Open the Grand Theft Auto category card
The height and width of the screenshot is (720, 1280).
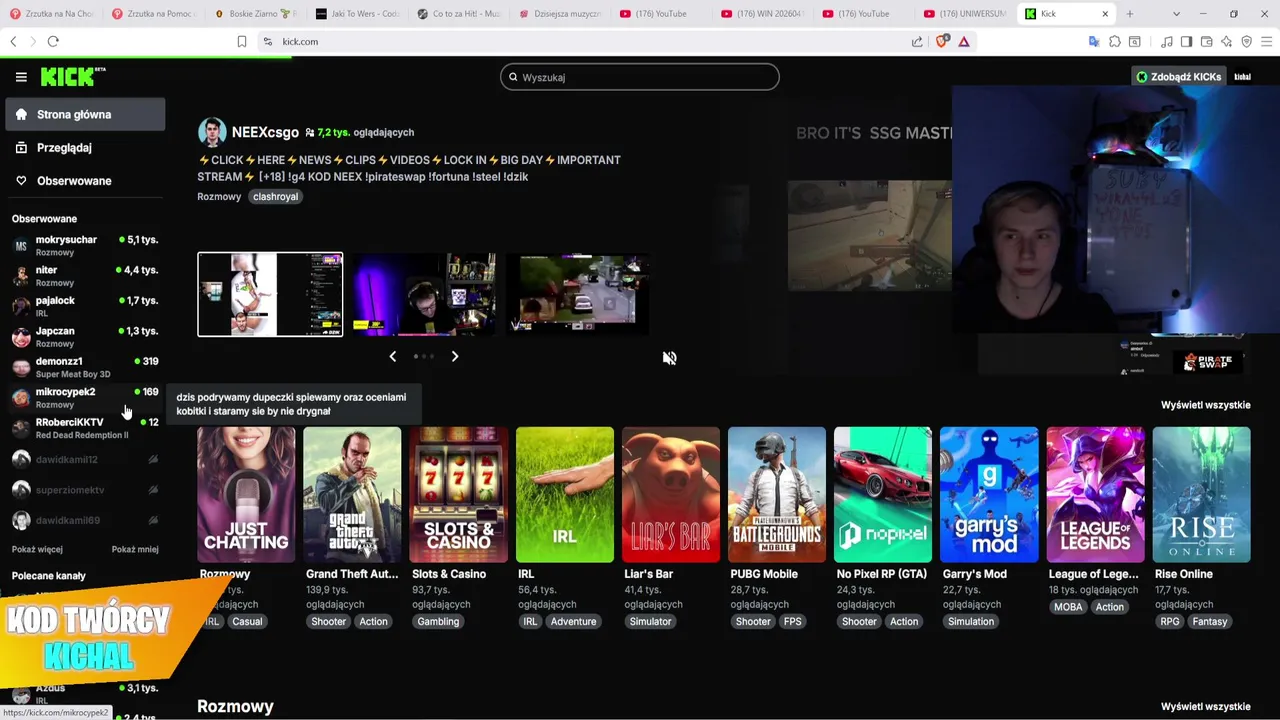pos(352,494)
